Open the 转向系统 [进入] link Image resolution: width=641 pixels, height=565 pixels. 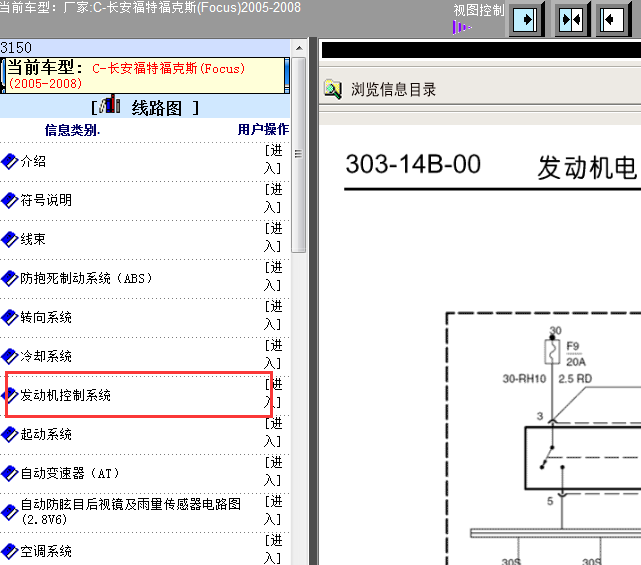[x=273, y=315]
